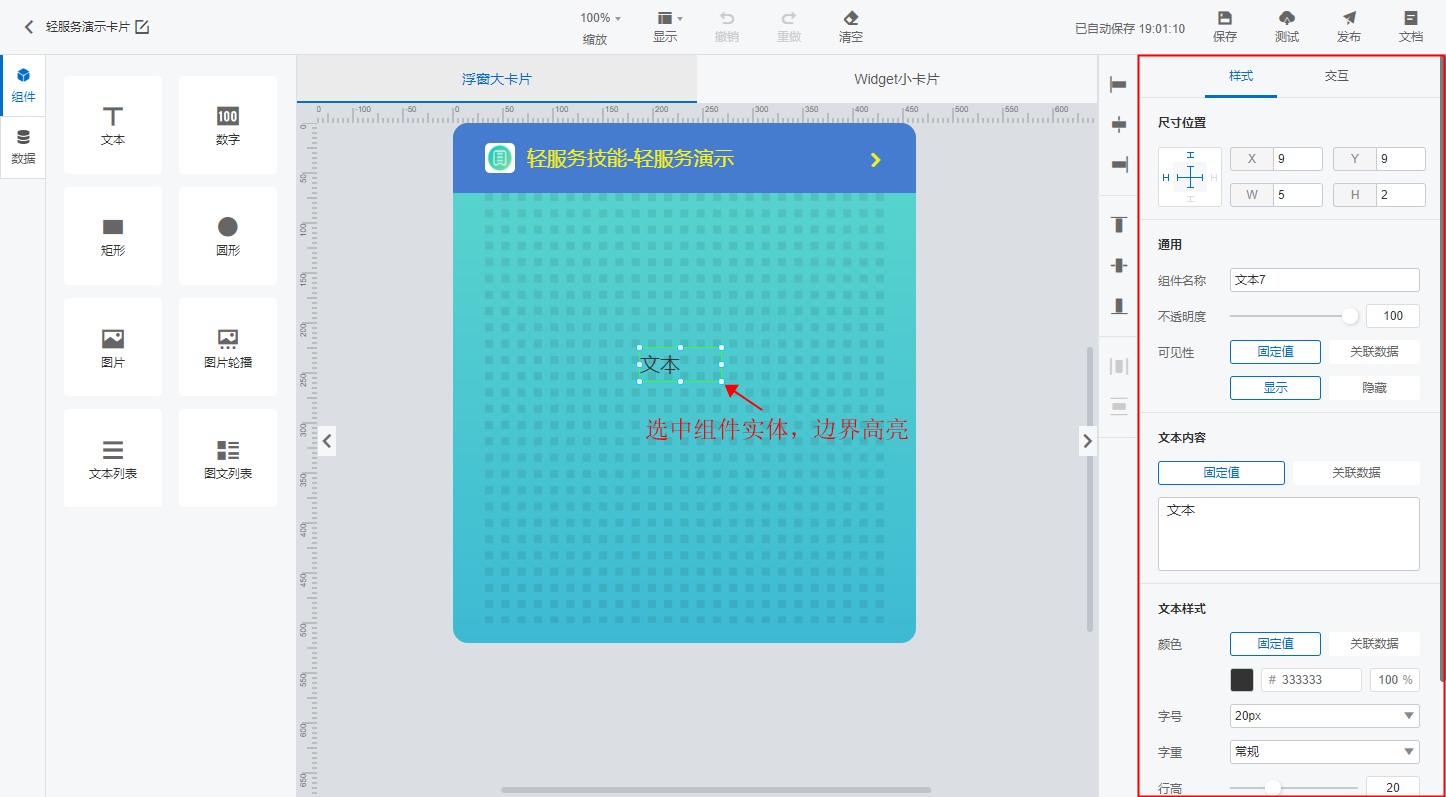Image resolution: width=1446 pixels, height=797 pixels.
Task: Add a 图文列表 image-text list component
Action: click(228, 459)
